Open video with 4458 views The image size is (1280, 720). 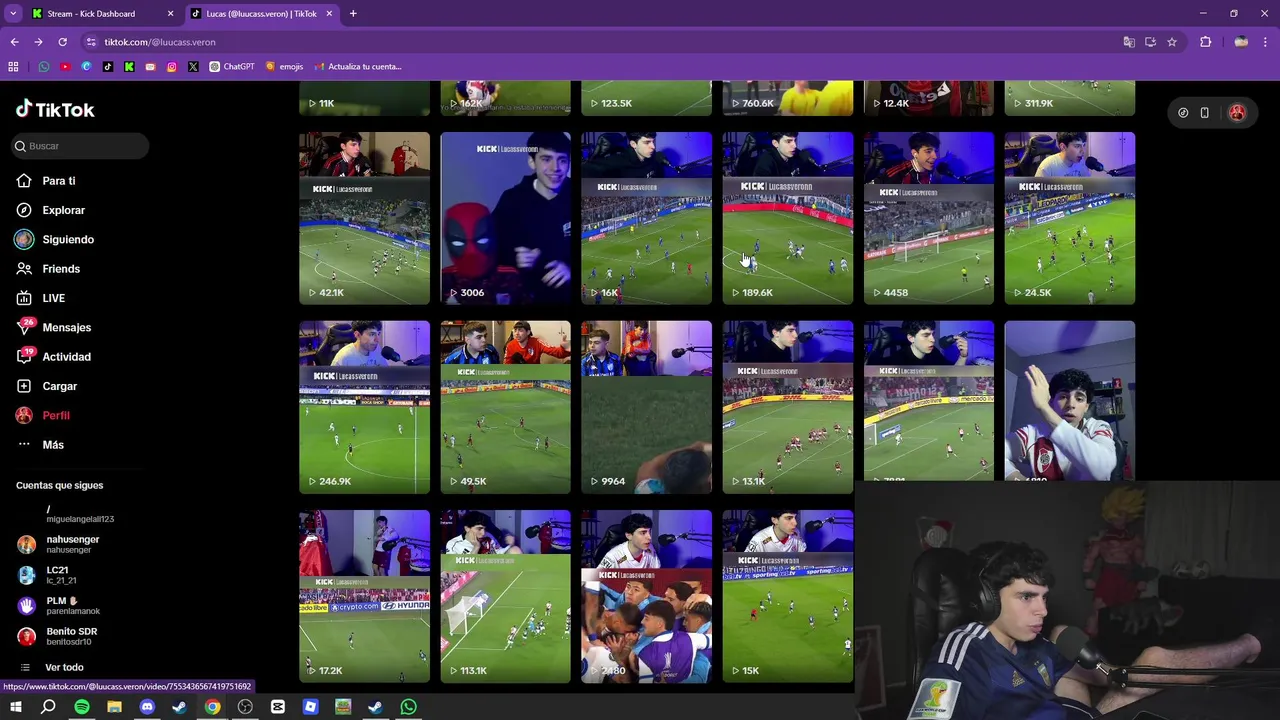click(929, 218)
